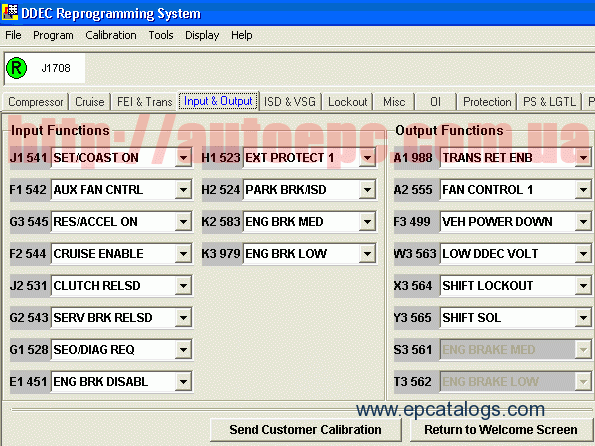
Task: Switch to the Compressor tab
Action: pos(36,102)
